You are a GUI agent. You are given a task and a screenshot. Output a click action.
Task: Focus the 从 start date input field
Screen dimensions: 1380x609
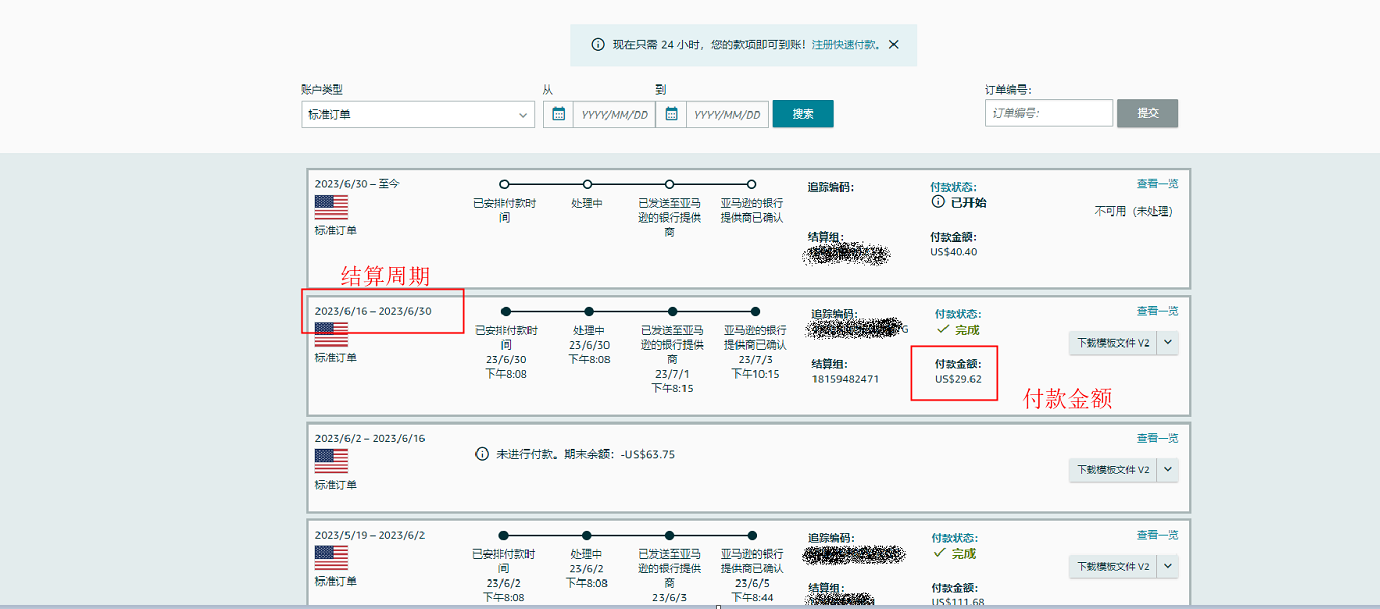tap(614, 115)
